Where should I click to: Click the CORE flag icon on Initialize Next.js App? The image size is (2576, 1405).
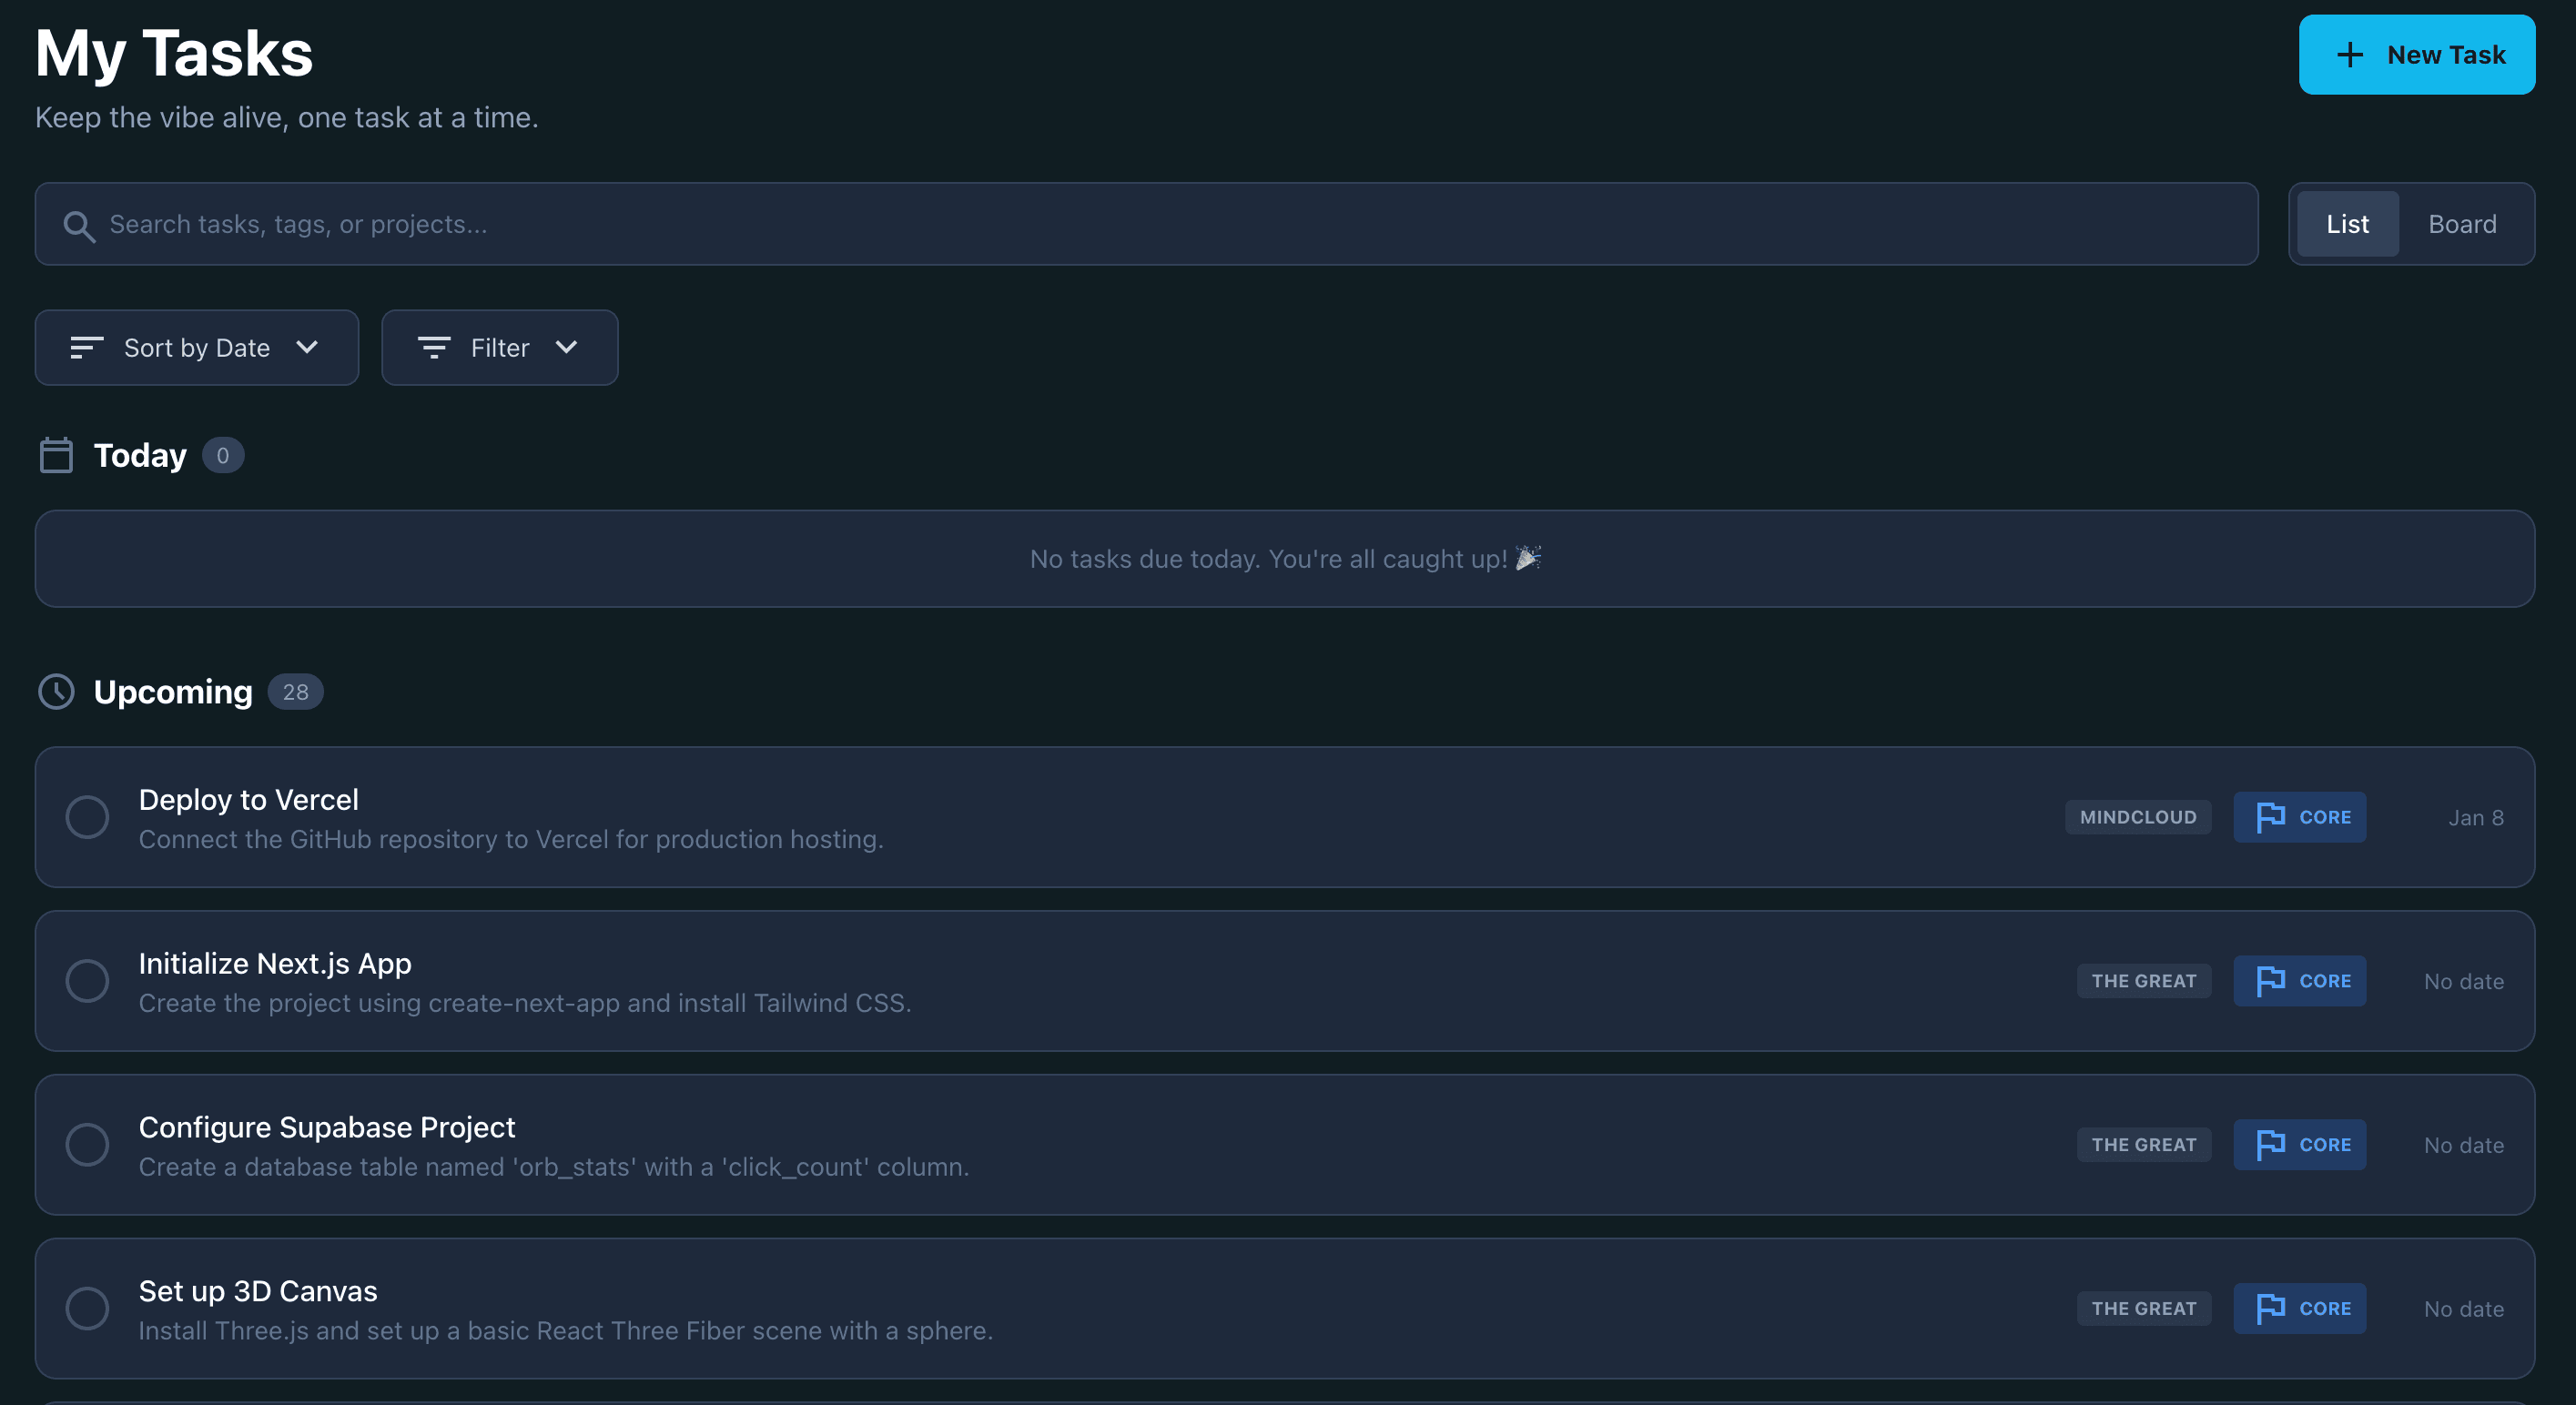click(2272, 981)
